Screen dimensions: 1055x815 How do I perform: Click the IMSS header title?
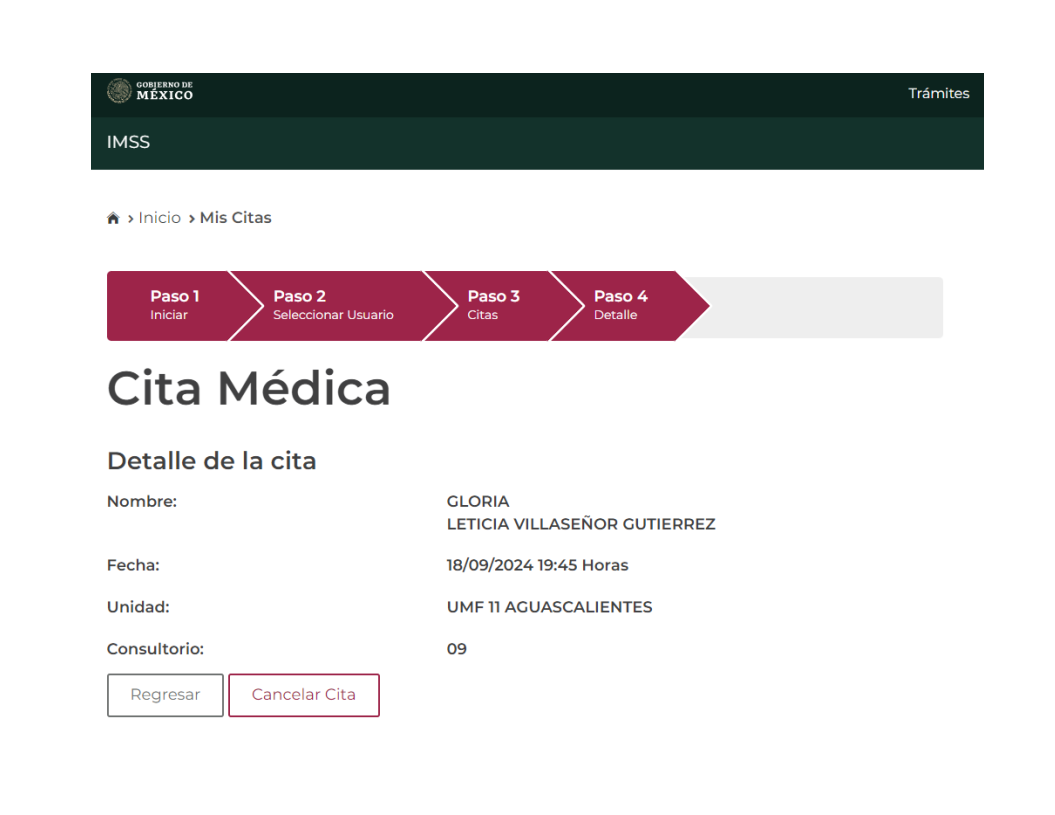(x=129, y=142)
